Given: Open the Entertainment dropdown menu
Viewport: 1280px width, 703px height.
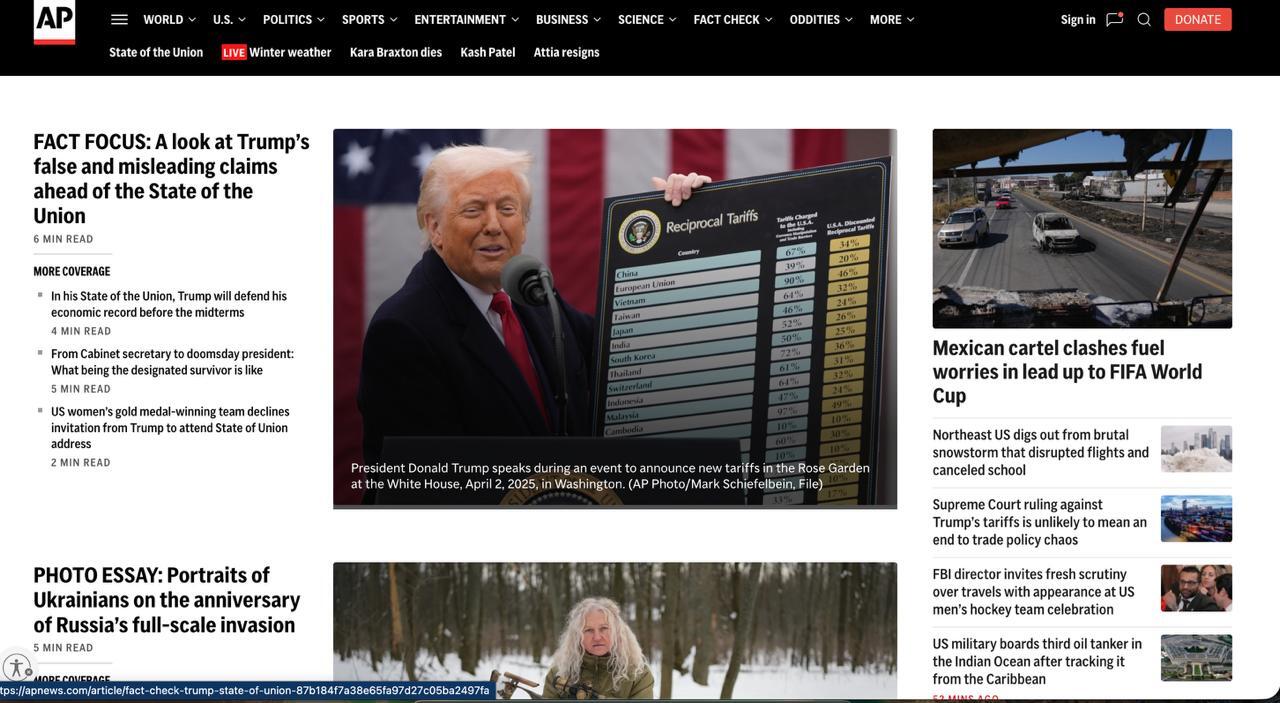Looking at the screenshot, I should click(x=466, y=20).
